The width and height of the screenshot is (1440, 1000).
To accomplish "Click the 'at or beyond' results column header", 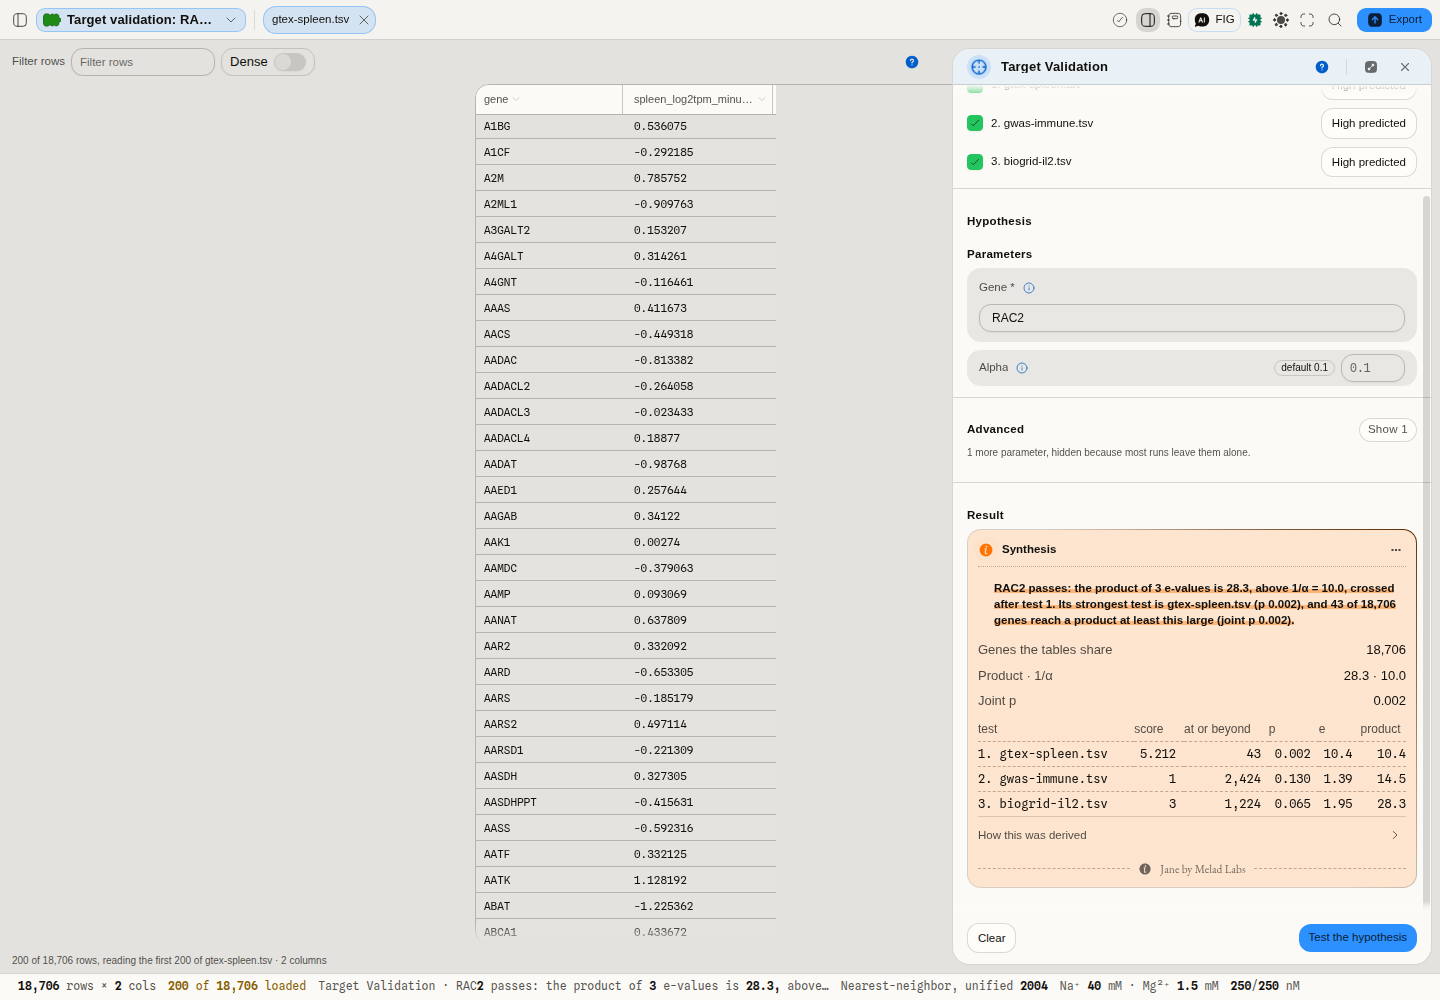I will point(1217,729).
